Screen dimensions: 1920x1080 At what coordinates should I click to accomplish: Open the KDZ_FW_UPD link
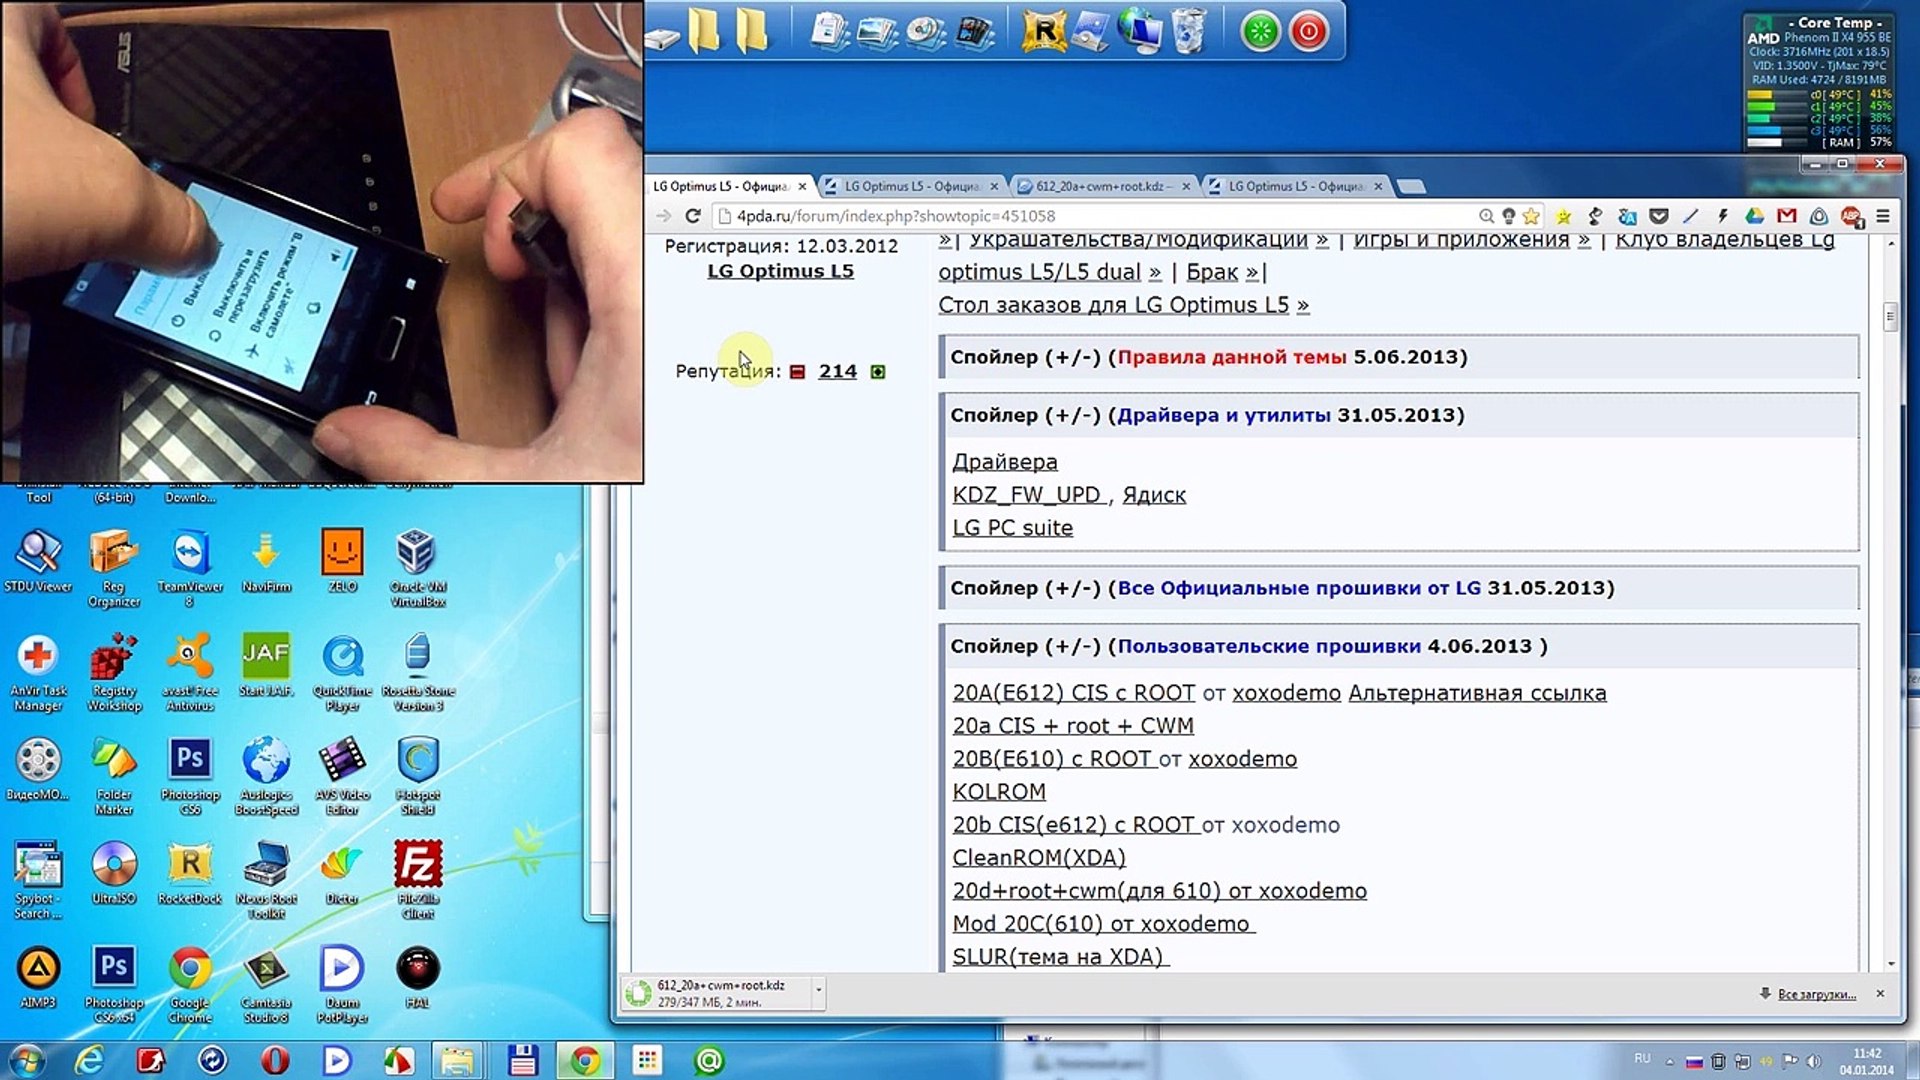(1029, 495)
